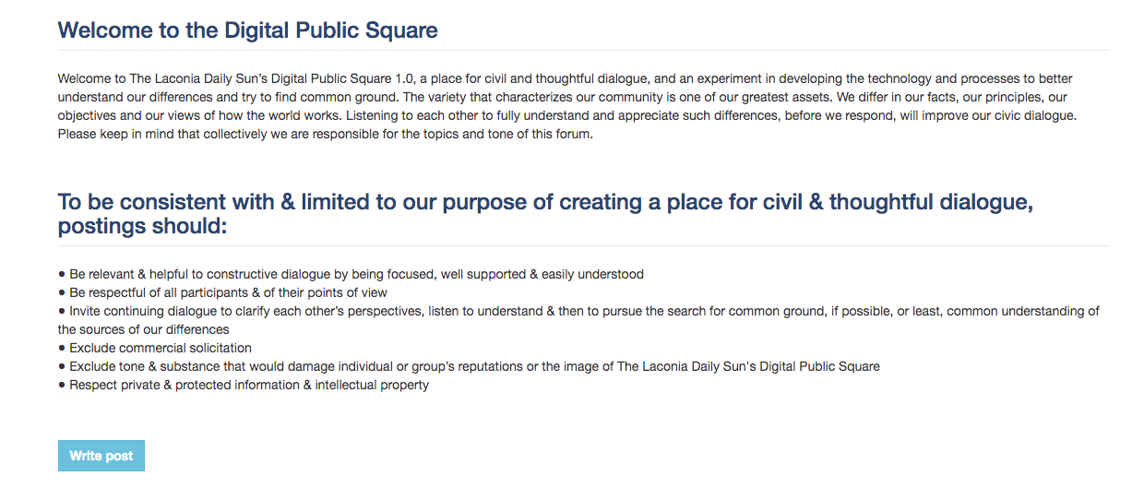This screenshot has width=1132, height=500.
Task: Click the "Respect private & protected information" guideline
Action: [249, 385]
